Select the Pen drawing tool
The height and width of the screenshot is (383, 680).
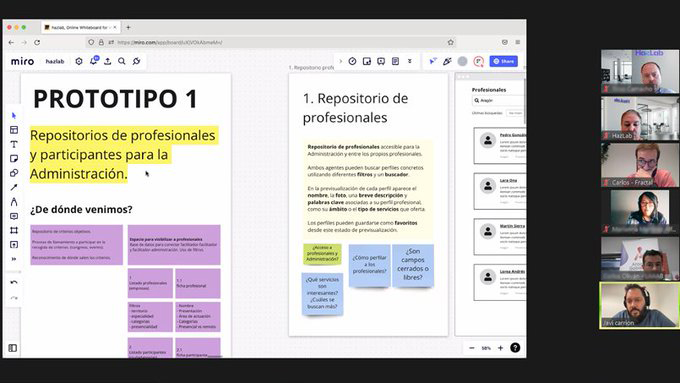coord(14,202)
